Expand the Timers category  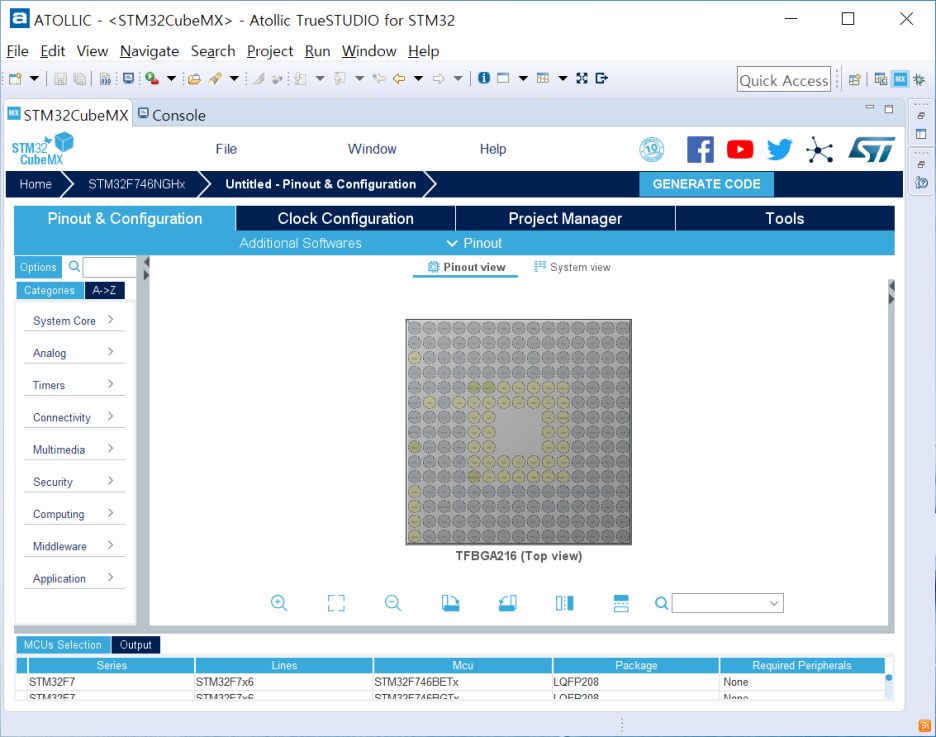point(74,385)
